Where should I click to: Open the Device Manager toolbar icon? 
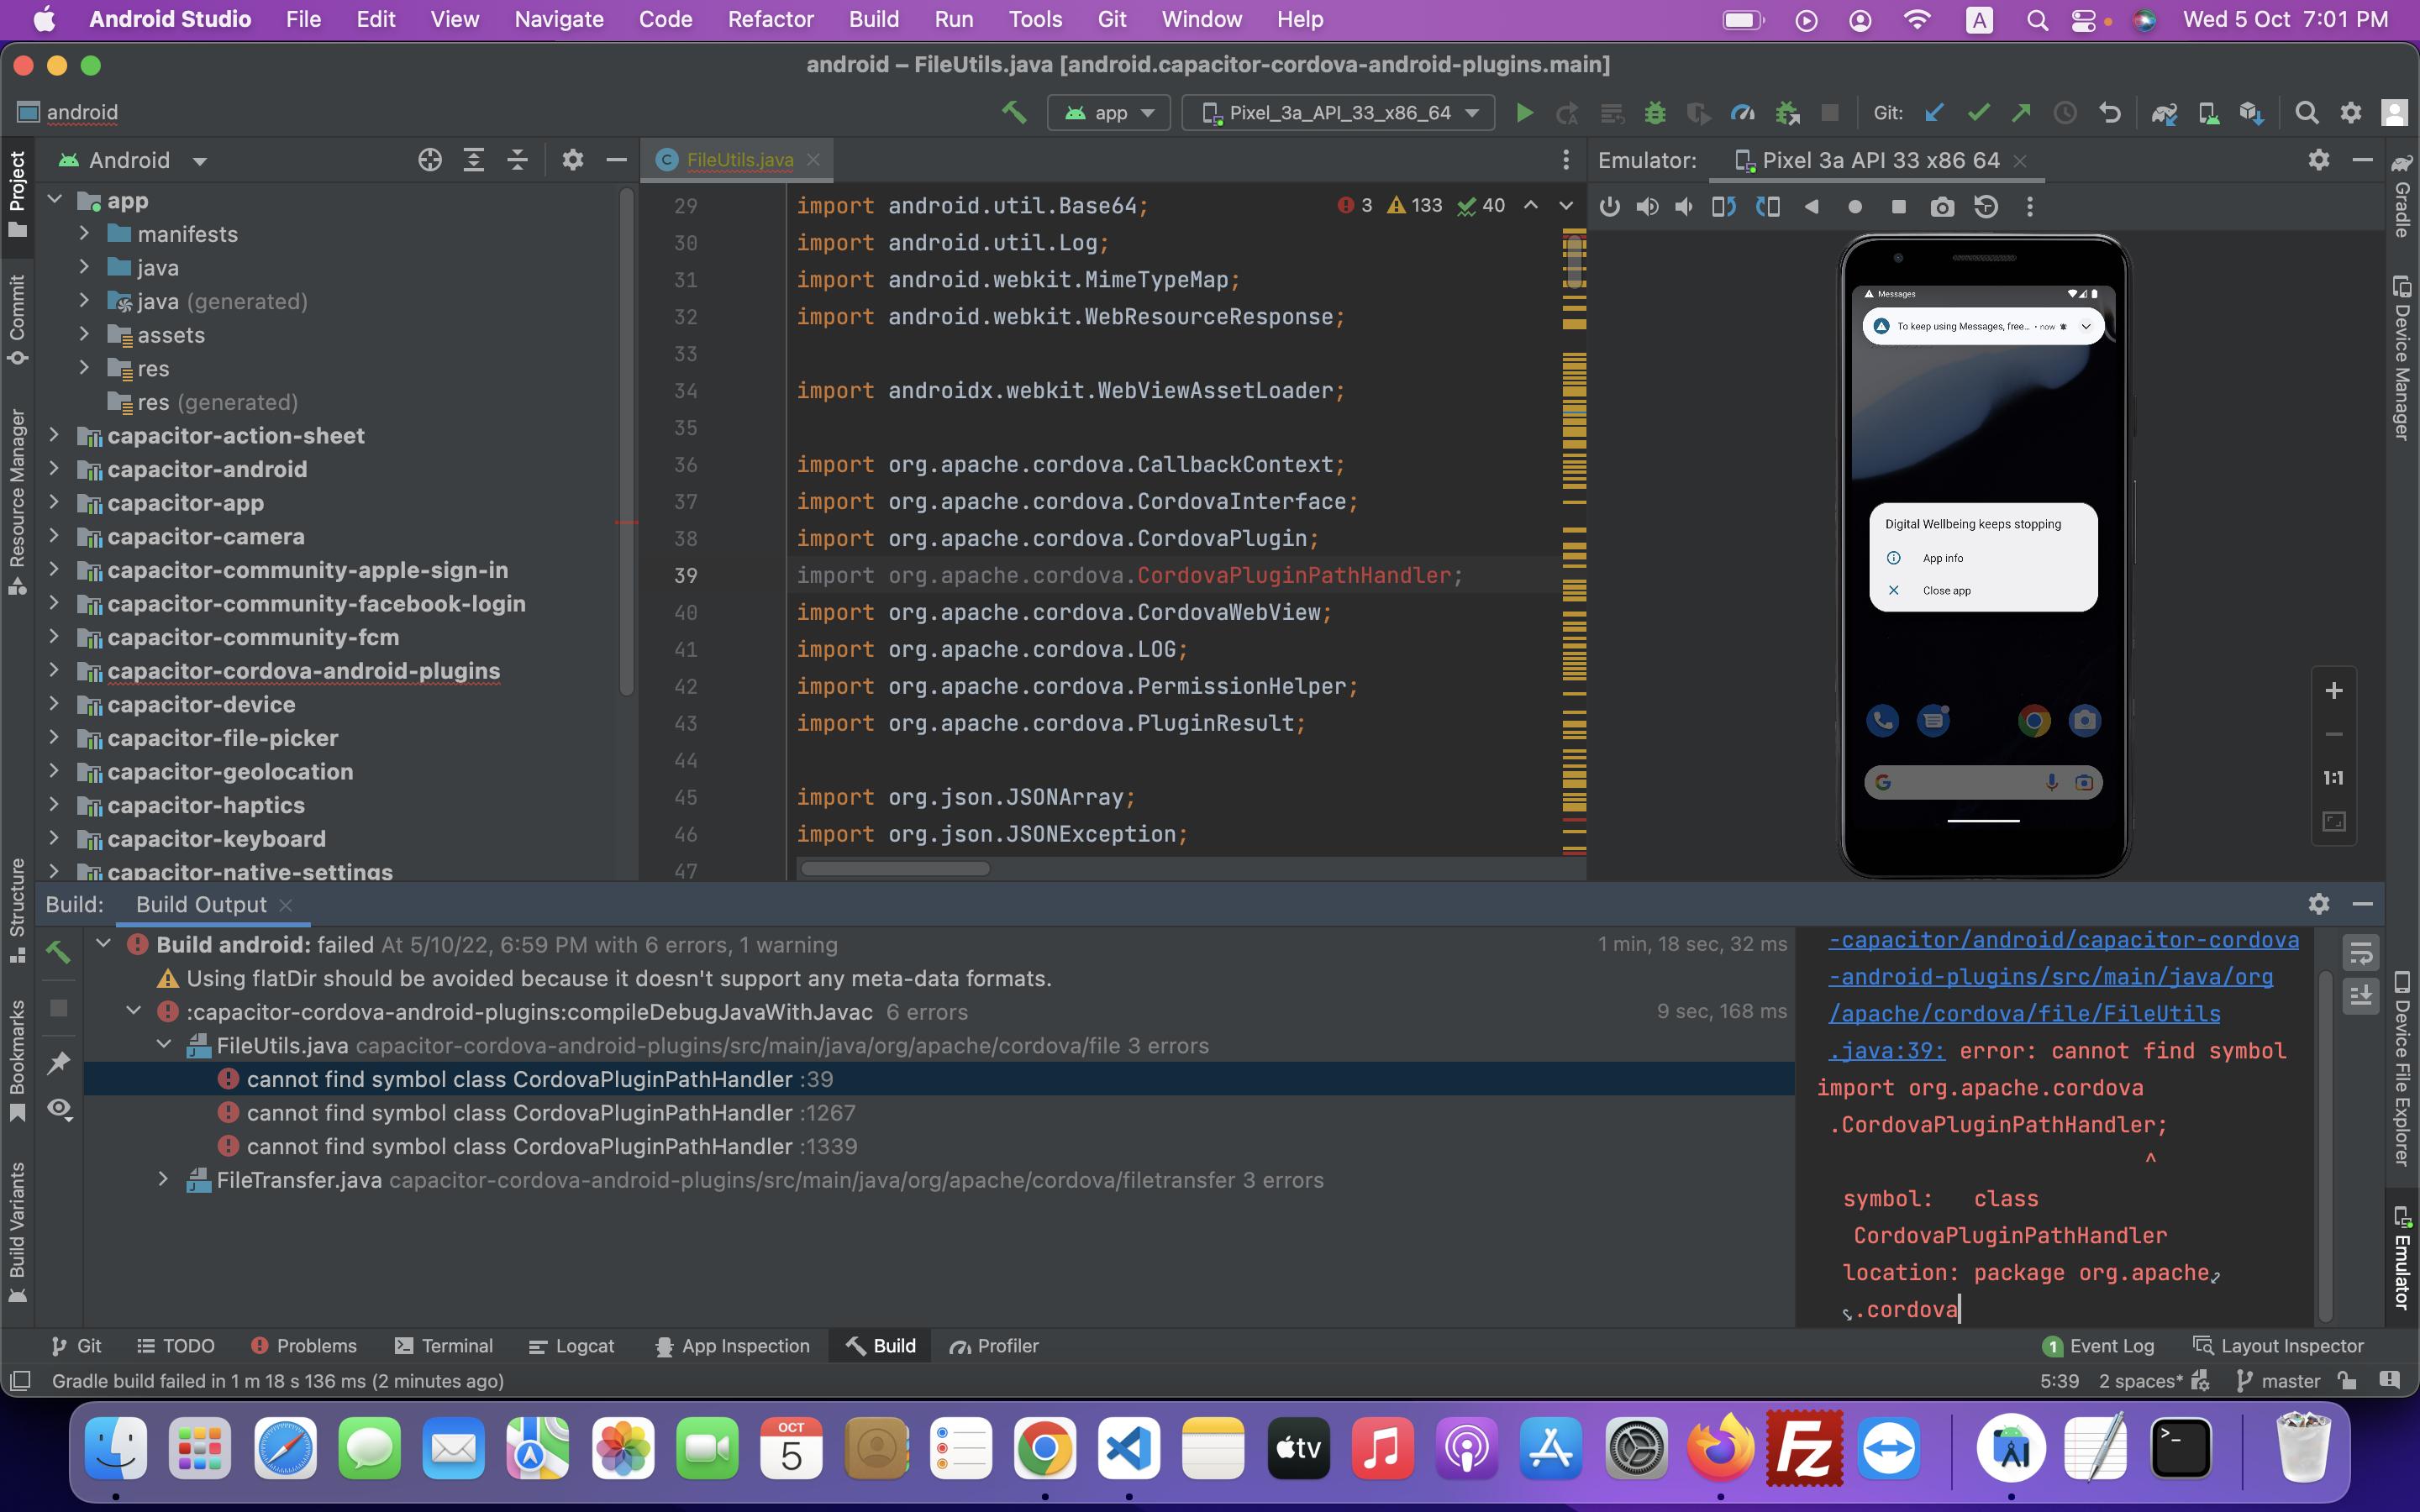click(x=2208, y=113)
